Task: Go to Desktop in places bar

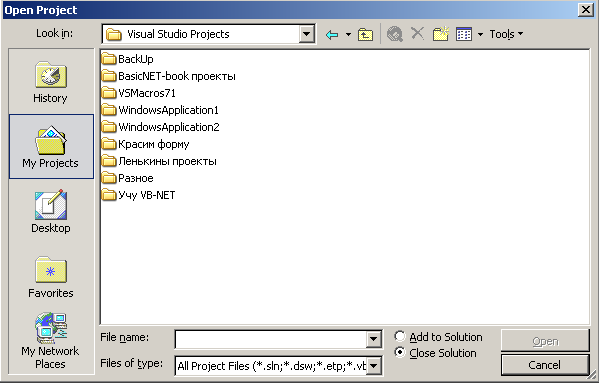Action: click(51, 211)
